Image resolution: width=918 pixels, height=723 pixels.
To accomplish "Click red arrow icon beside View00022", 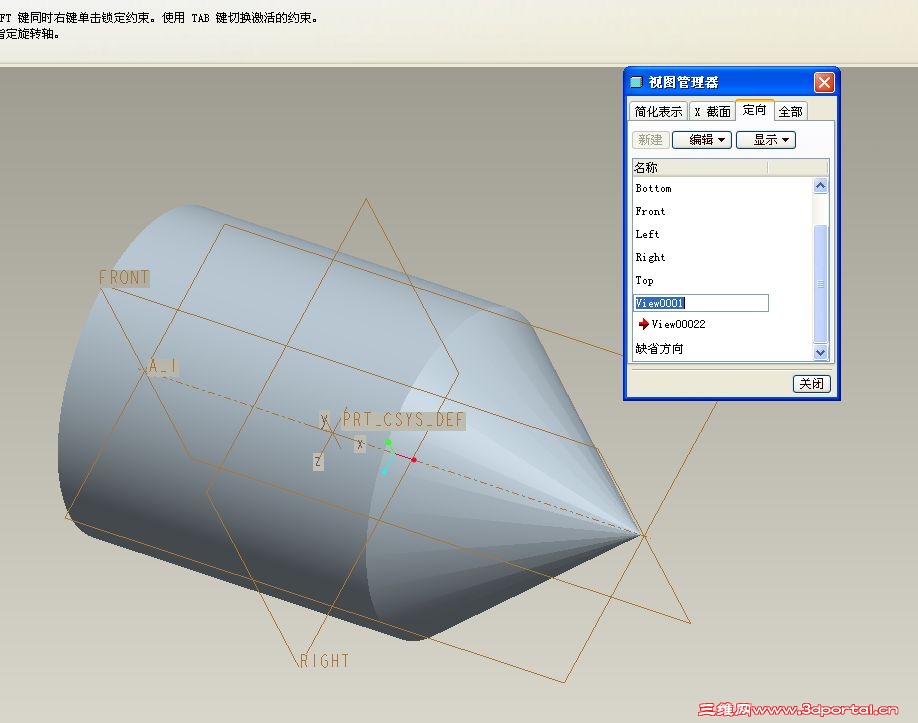I will tap(643, 324).
